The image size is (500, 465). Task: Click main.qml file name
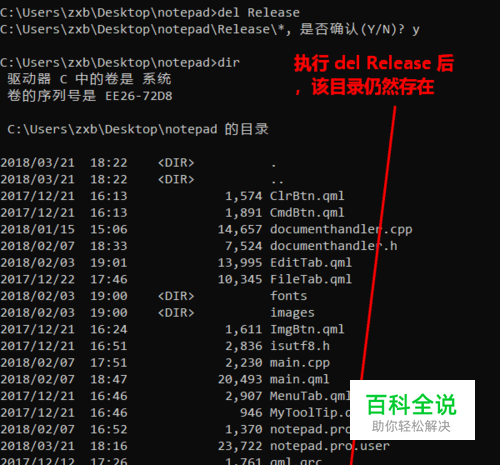(x=300, y=380)
